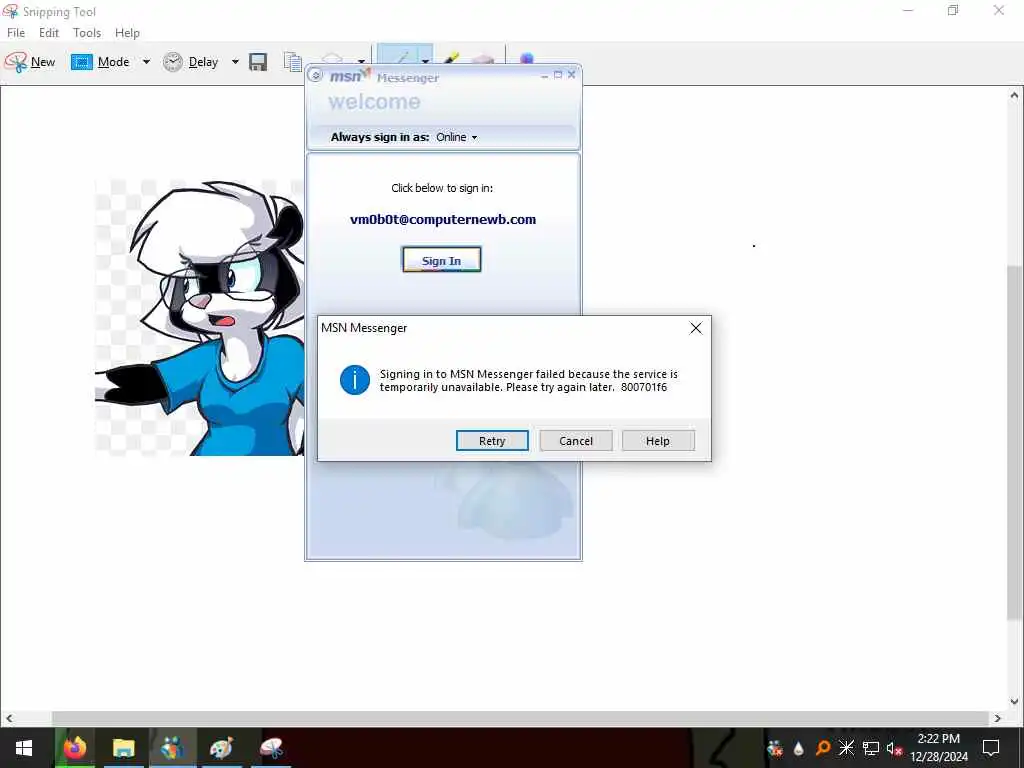Click the vertical scrollbar up arrow

click(x=1014, y=95)
